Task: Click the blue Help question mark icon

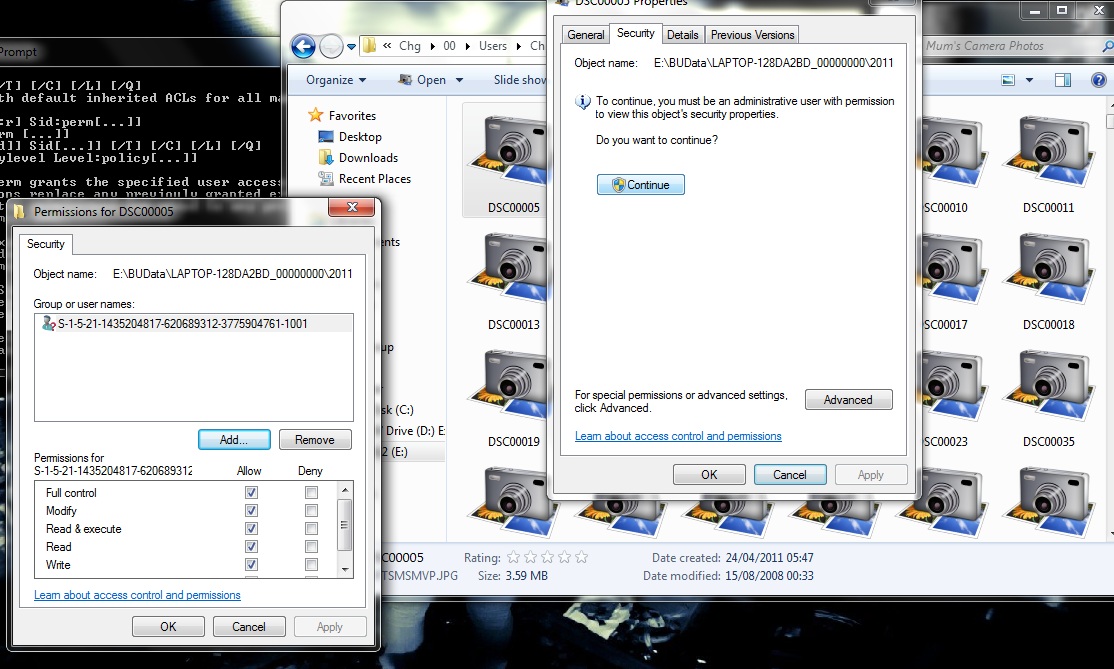Action: click(1098, 80)
